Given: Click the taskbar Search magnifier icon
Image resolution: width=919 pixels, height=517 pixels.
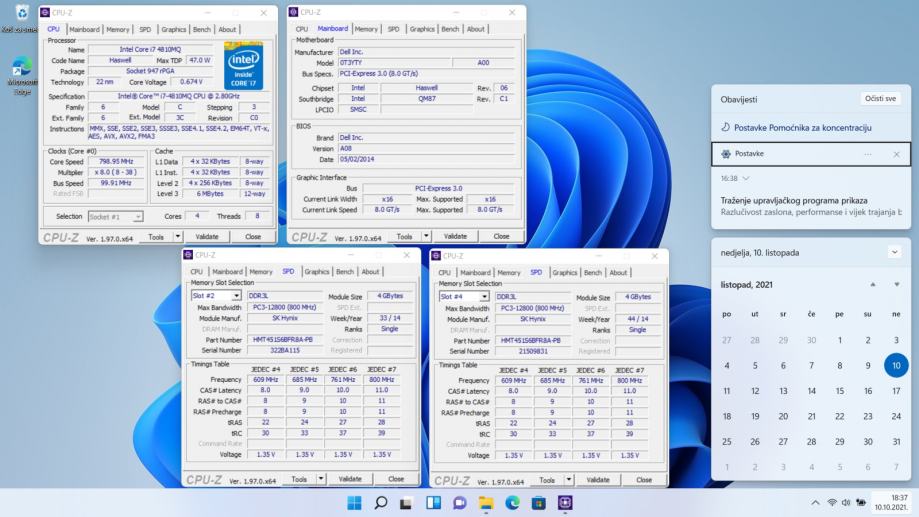Looking at the screenshot, I should pyautogui.click(x=381, y=502).
